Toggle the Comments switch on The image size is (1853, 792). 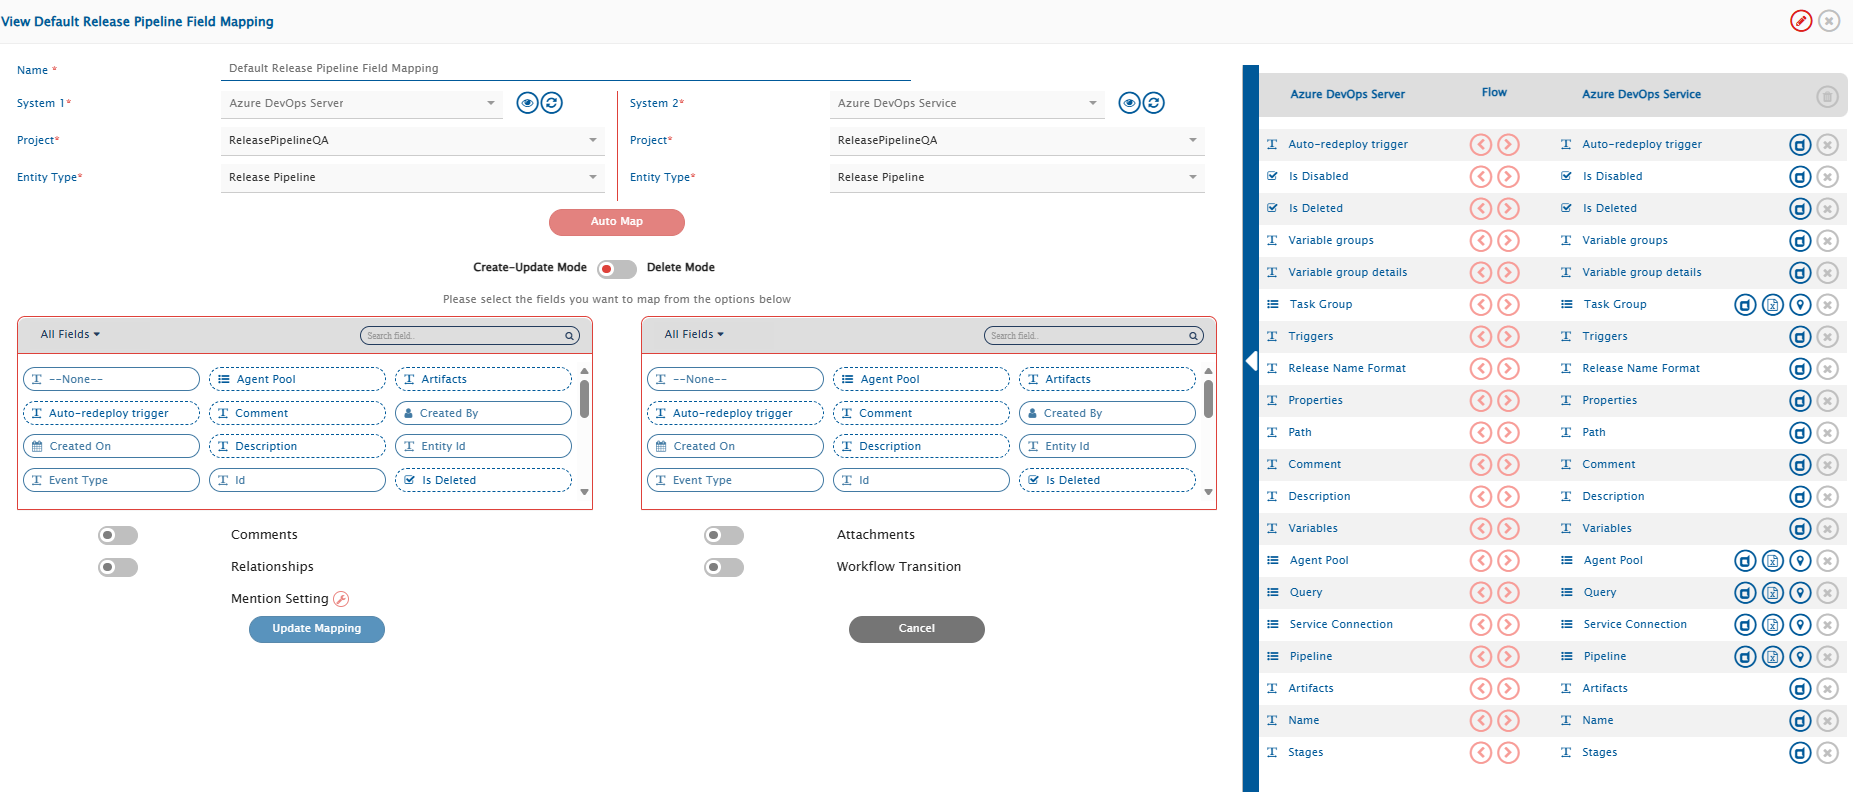tap(118, 536)
